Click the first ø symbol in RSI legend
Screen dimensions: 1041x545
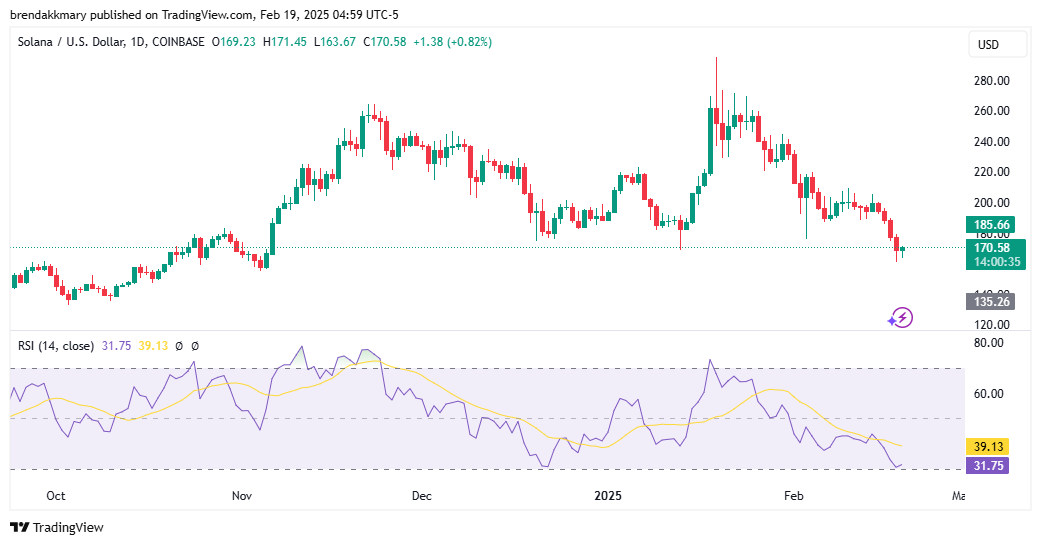pos(179,346)
